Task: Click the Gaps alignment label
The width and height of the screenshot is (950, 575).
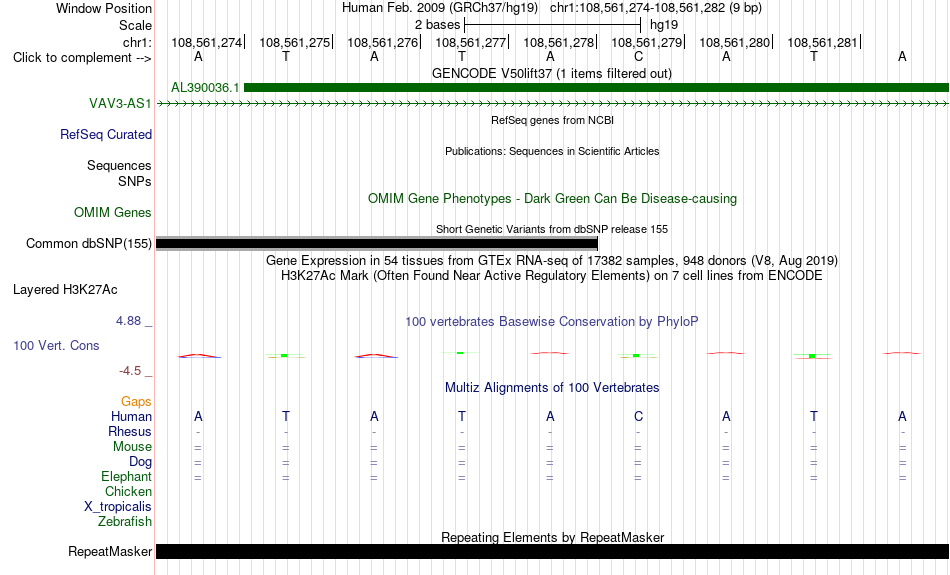Action: pos(136,402)
